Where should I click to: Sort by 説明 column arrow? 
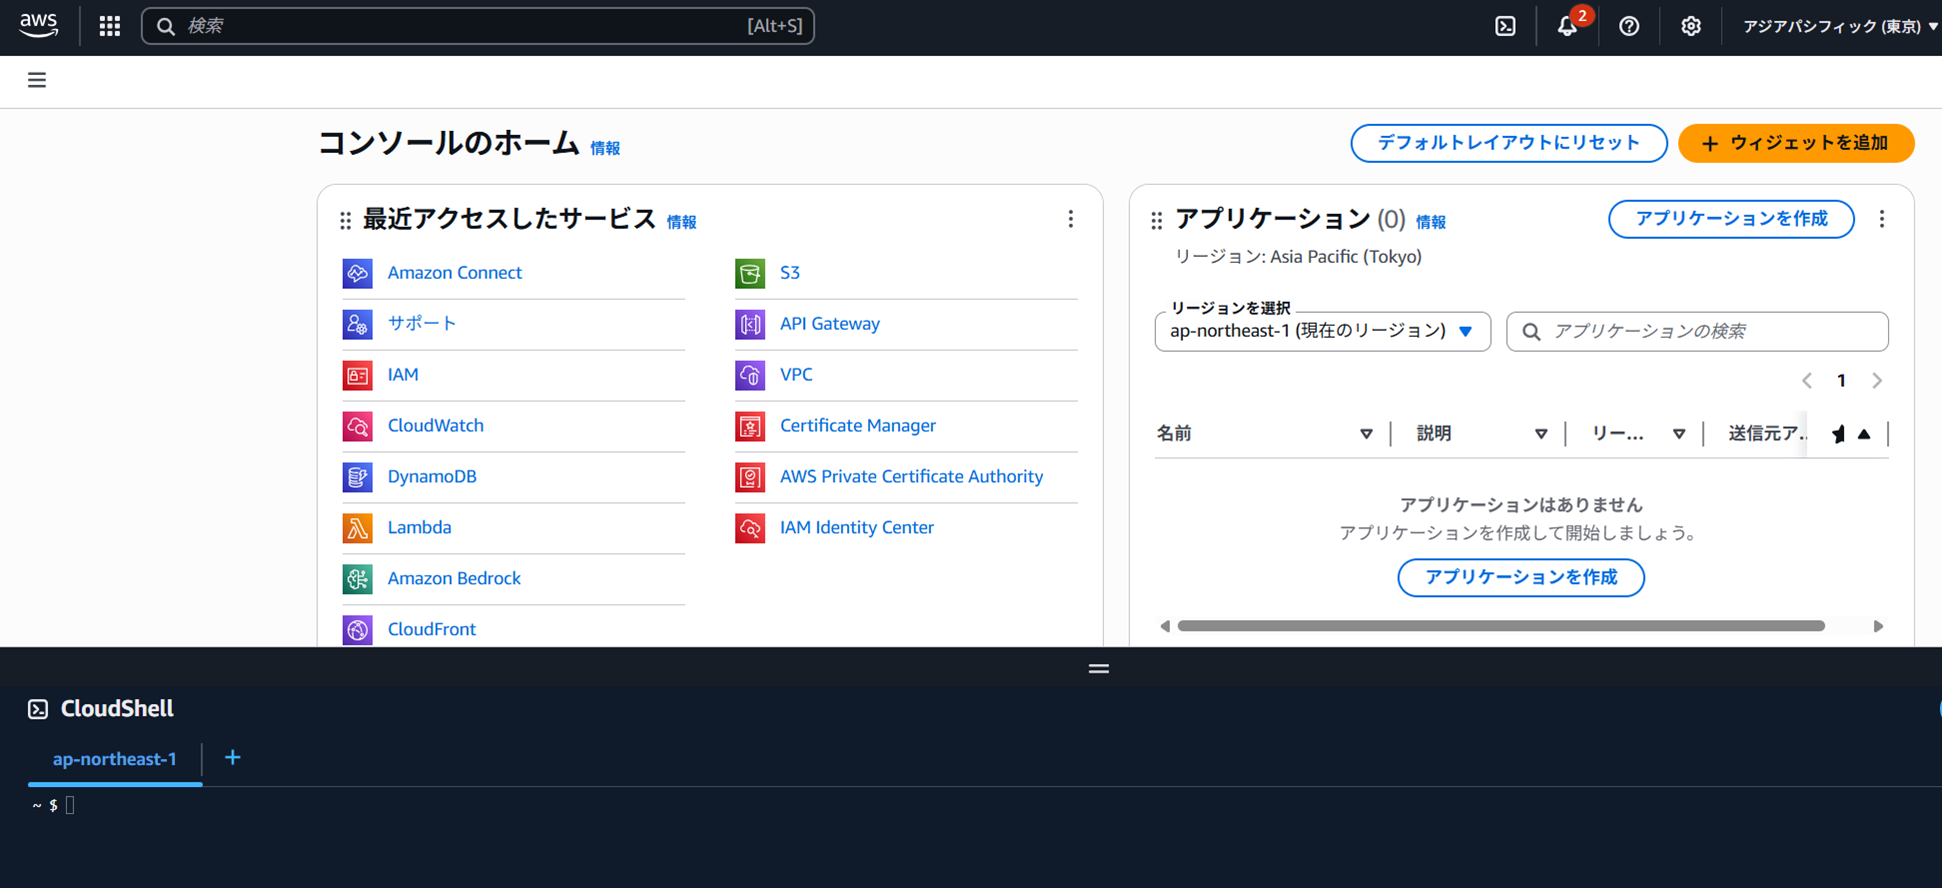1541,434
